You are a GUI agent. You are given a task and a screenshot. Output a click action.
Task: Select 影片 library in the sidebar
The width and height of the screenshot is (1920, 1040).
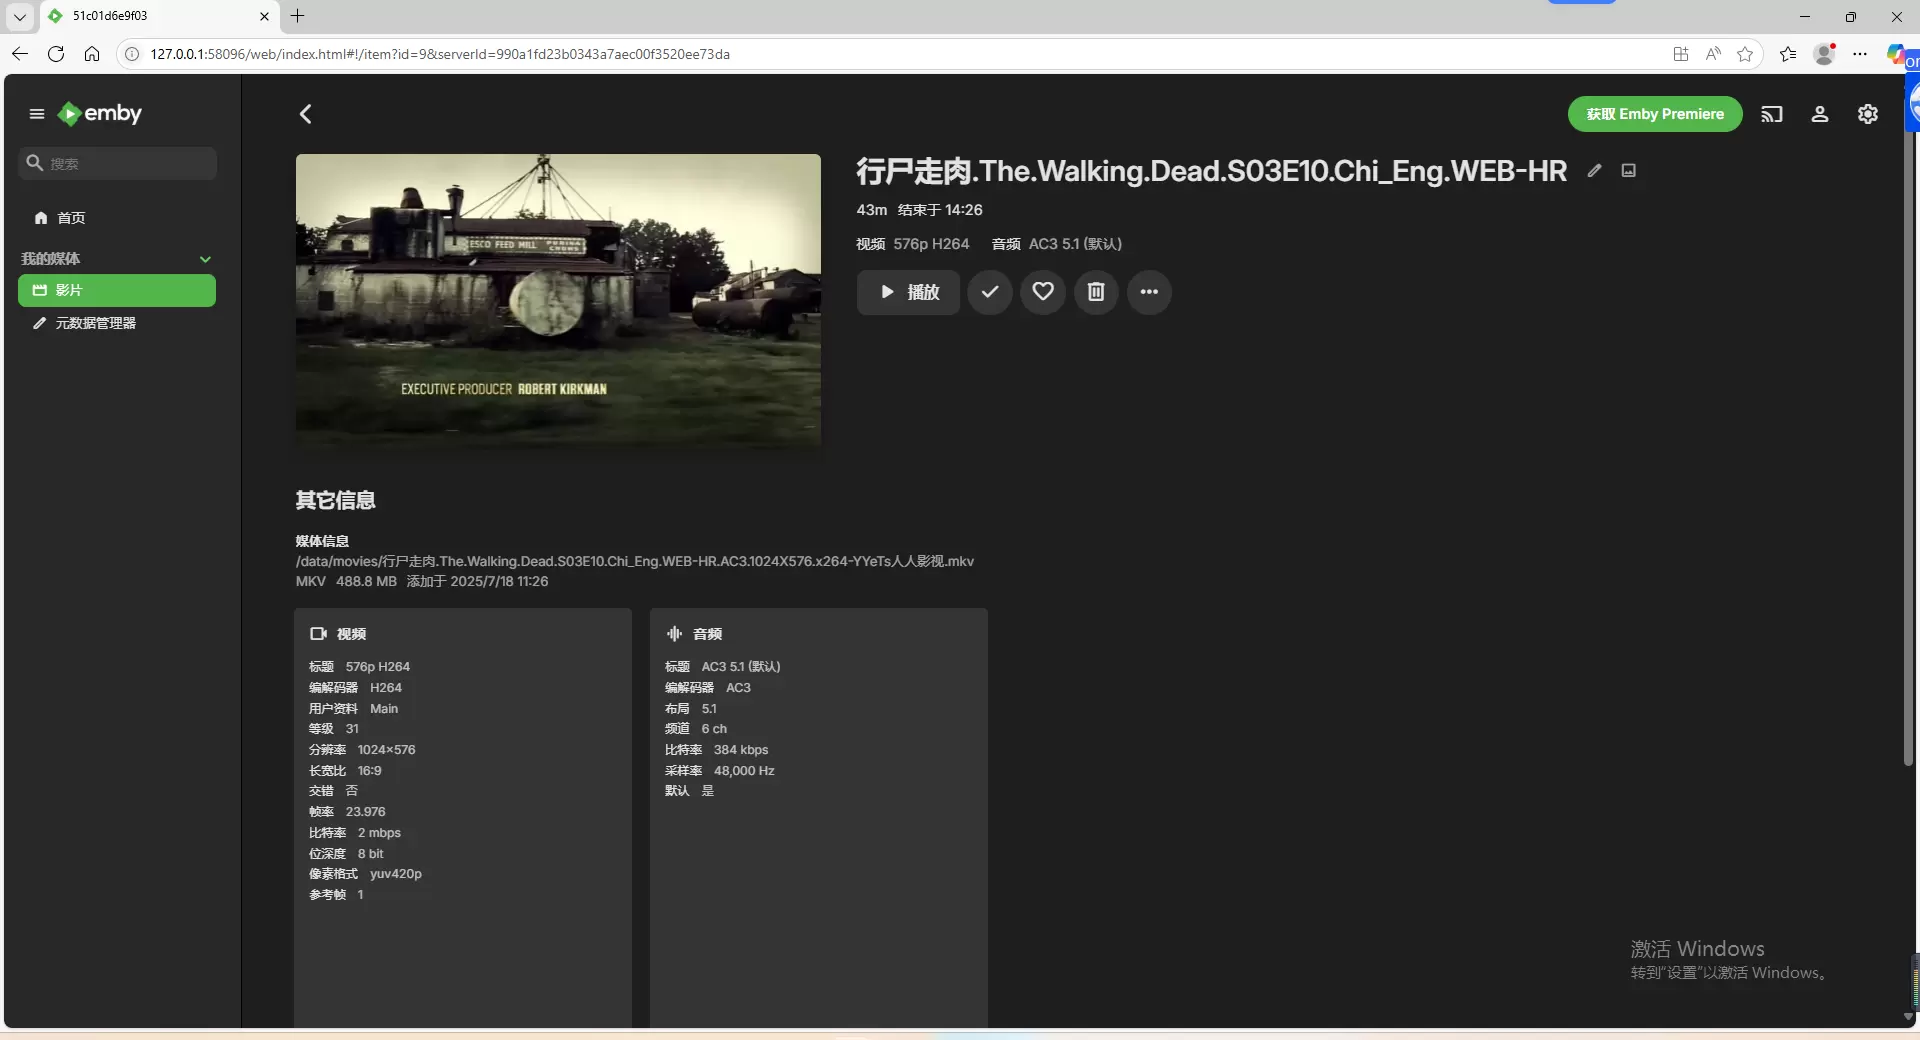pos(116,291)
